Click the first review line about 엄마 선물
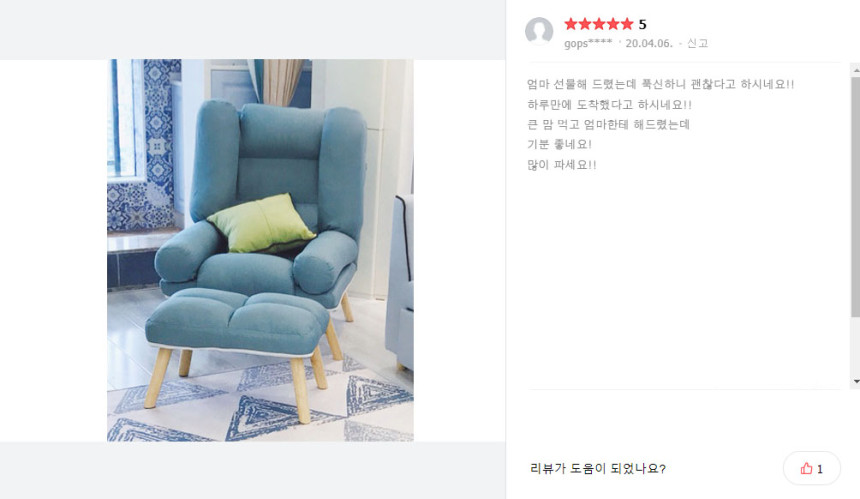This screenshot has height=499, width=860. point(660,84)
